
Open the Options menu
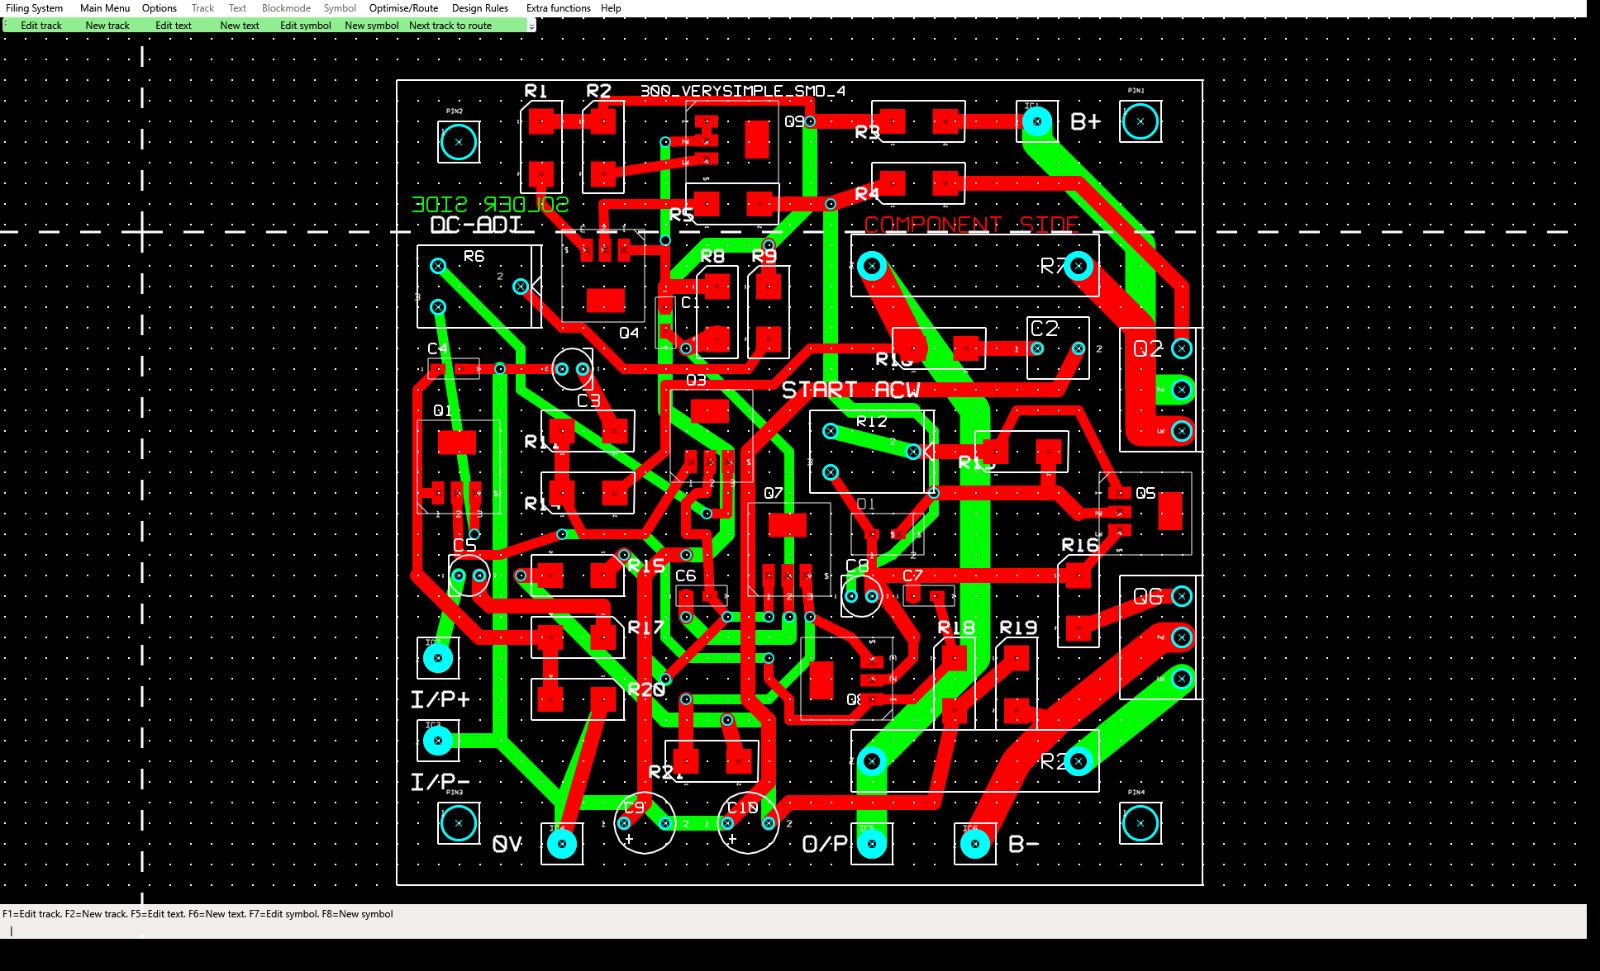coord(159,8)
